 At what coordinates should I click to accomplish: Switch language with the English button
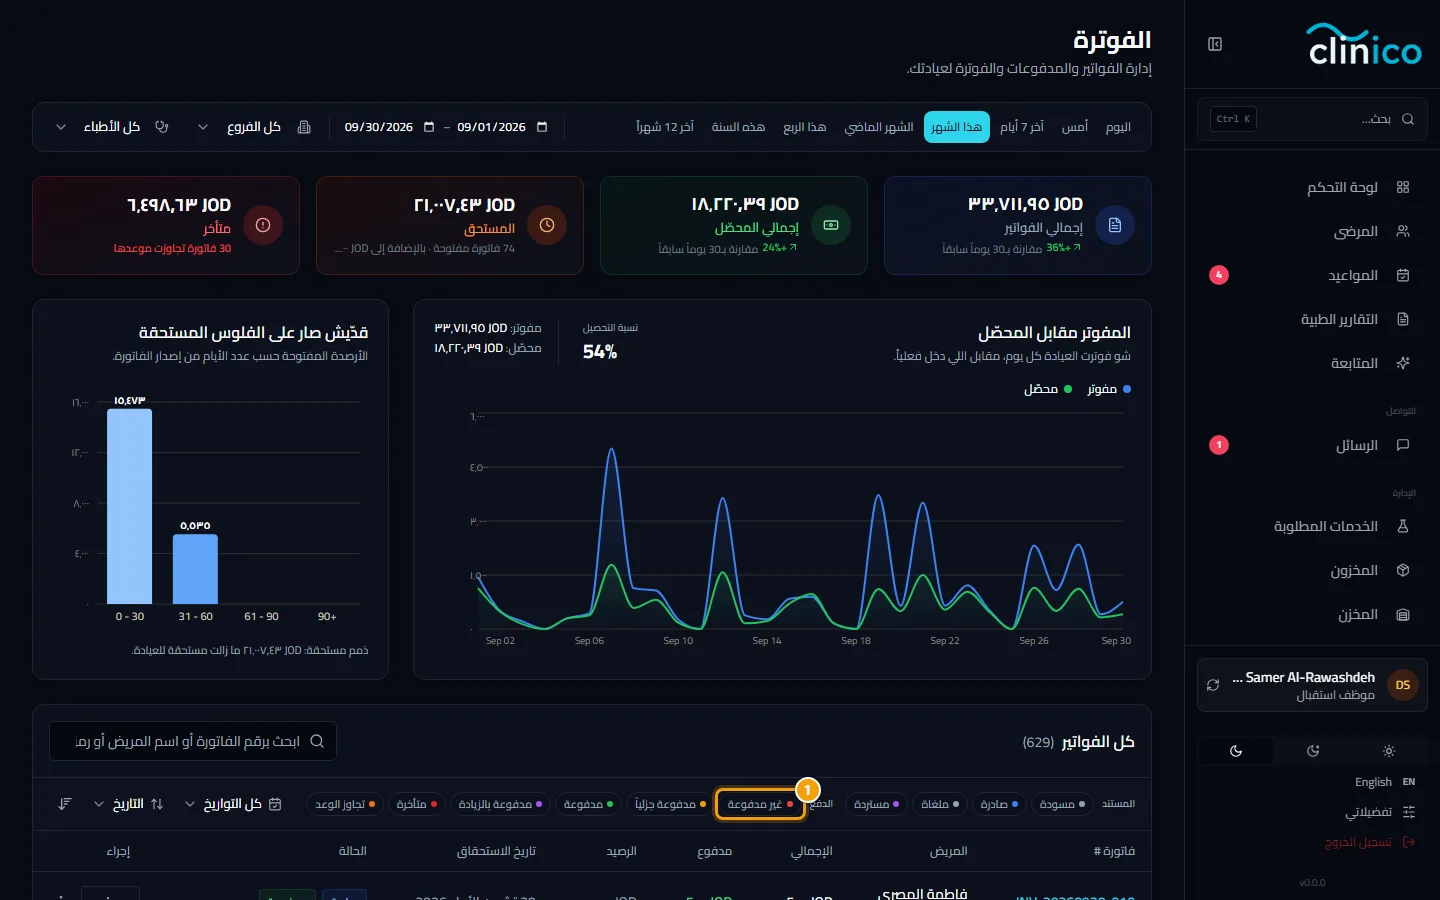[1385, 782]
